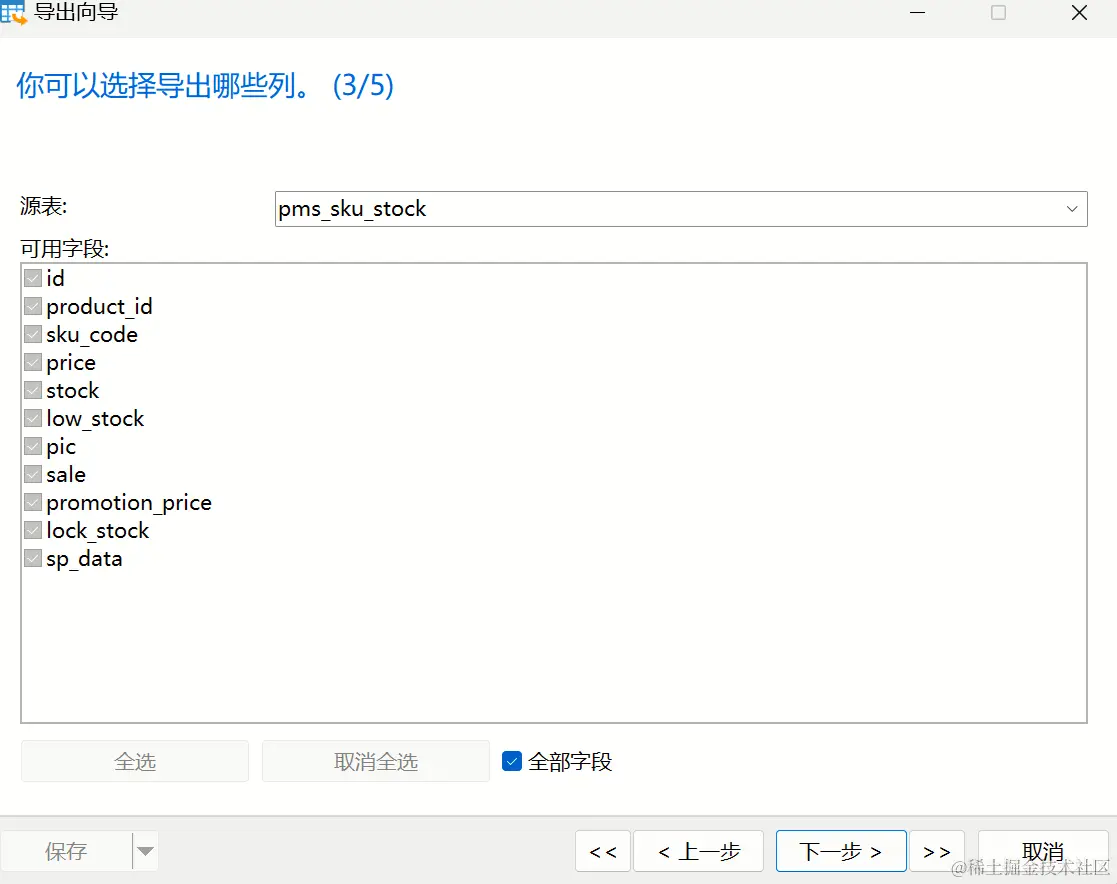
Task: Expand the 保存 button dropdown arrow
Action: pos(145,851)
